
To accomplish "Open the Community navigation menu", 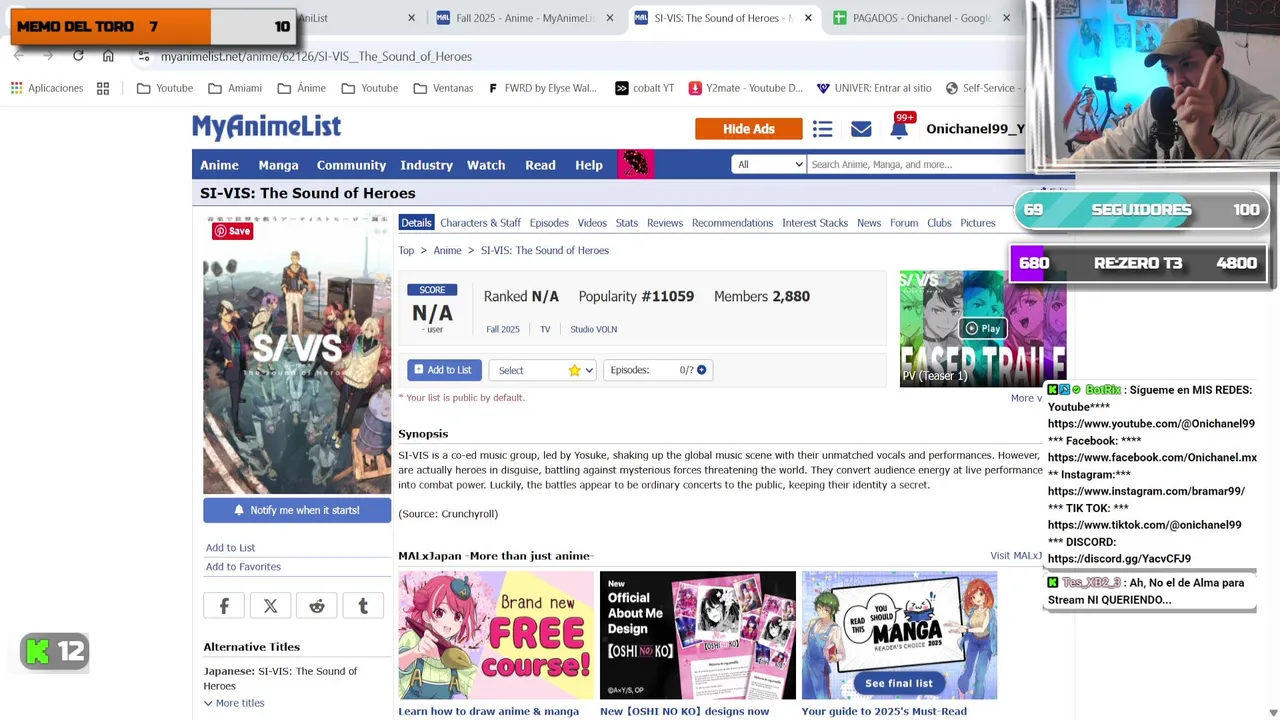I will pos(351,165).
